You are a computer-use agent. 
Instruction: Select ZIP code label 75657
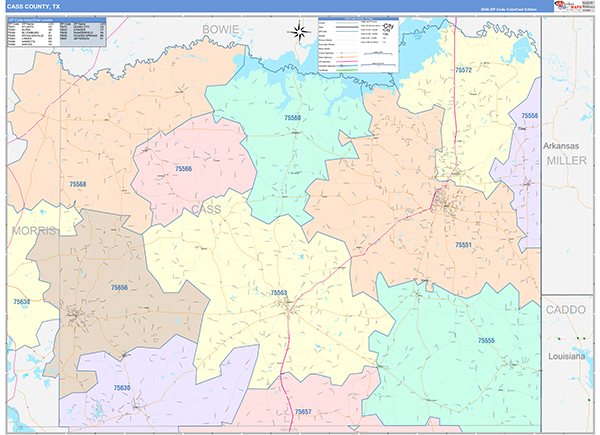(303, 412)
